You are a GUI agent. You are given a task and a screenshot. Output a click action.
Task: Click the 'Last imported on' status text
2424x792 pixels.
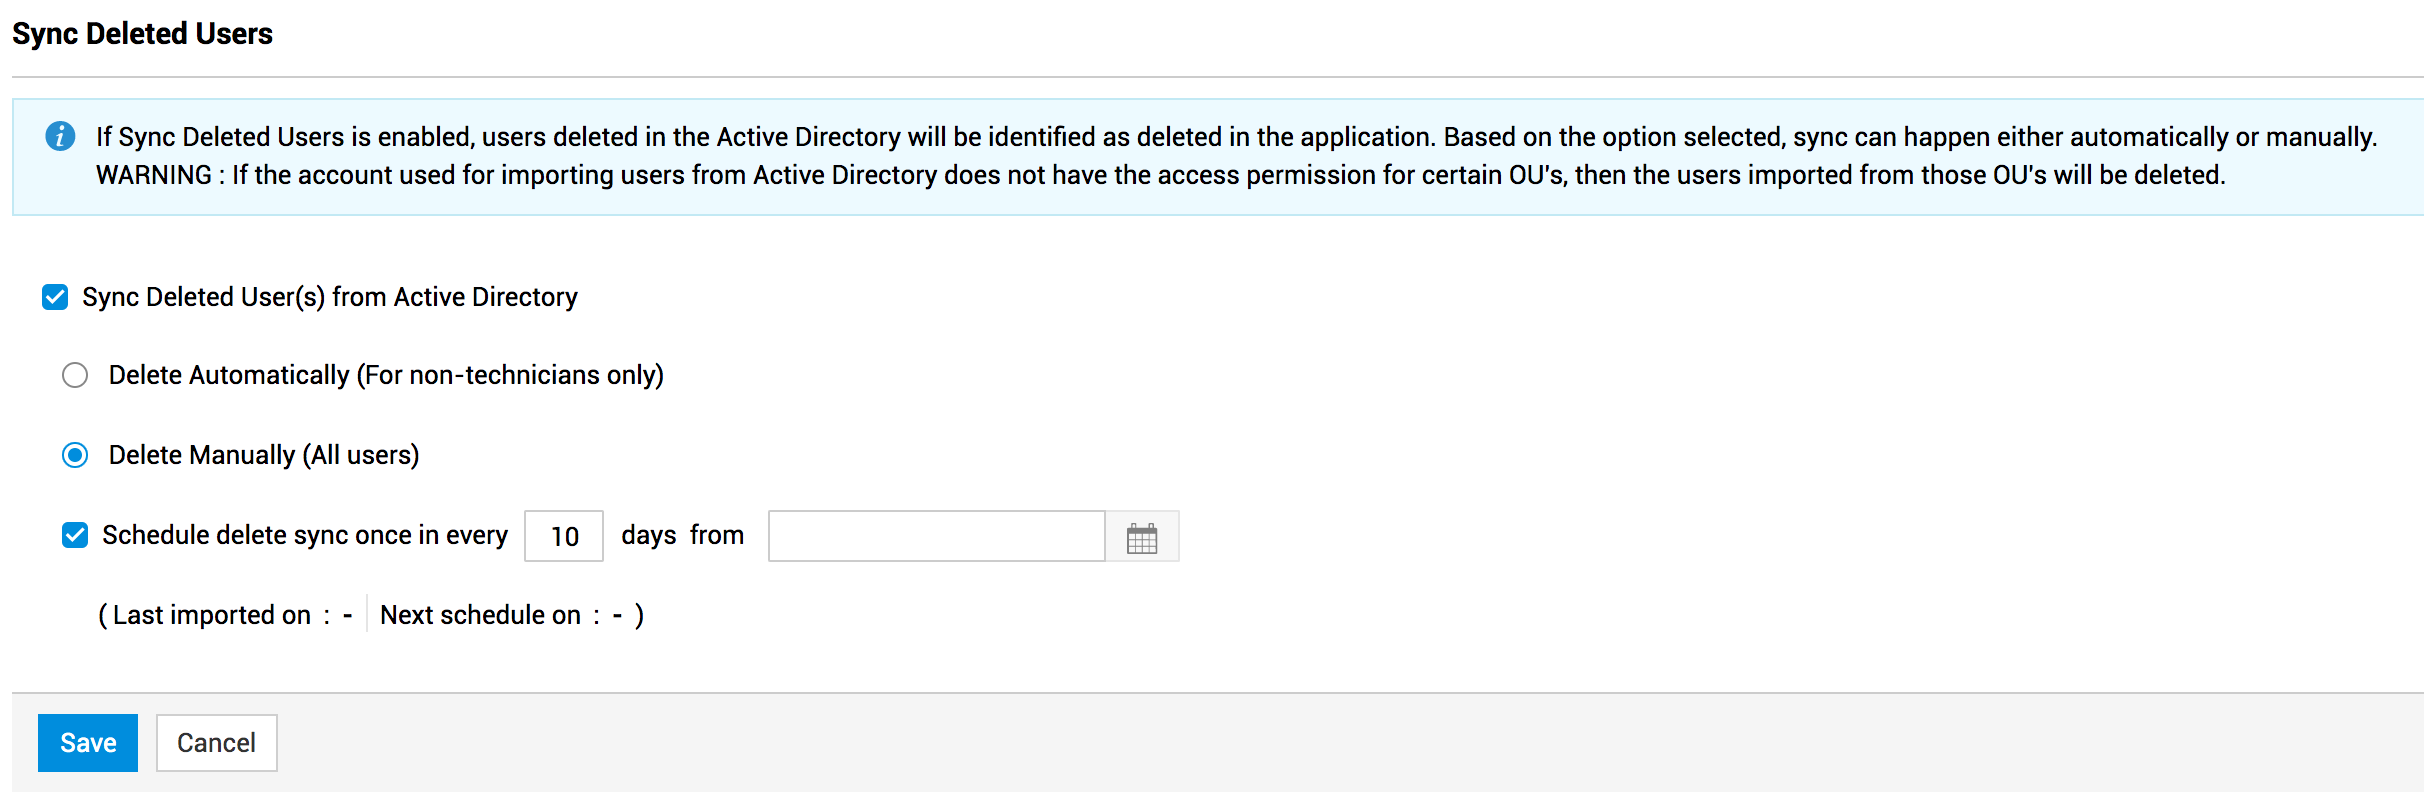[x=212, y=615]
